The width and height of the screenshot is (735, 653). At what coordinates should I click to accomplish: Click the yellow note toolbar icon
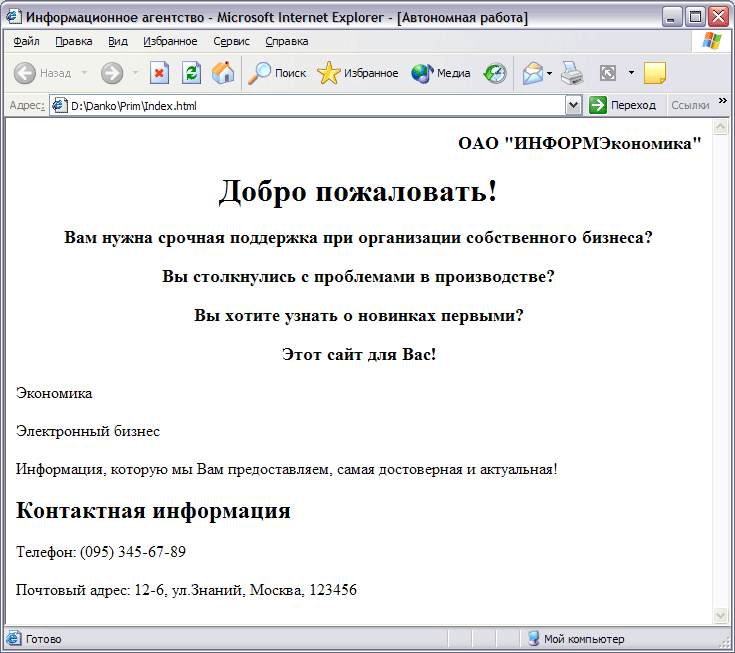654,73
